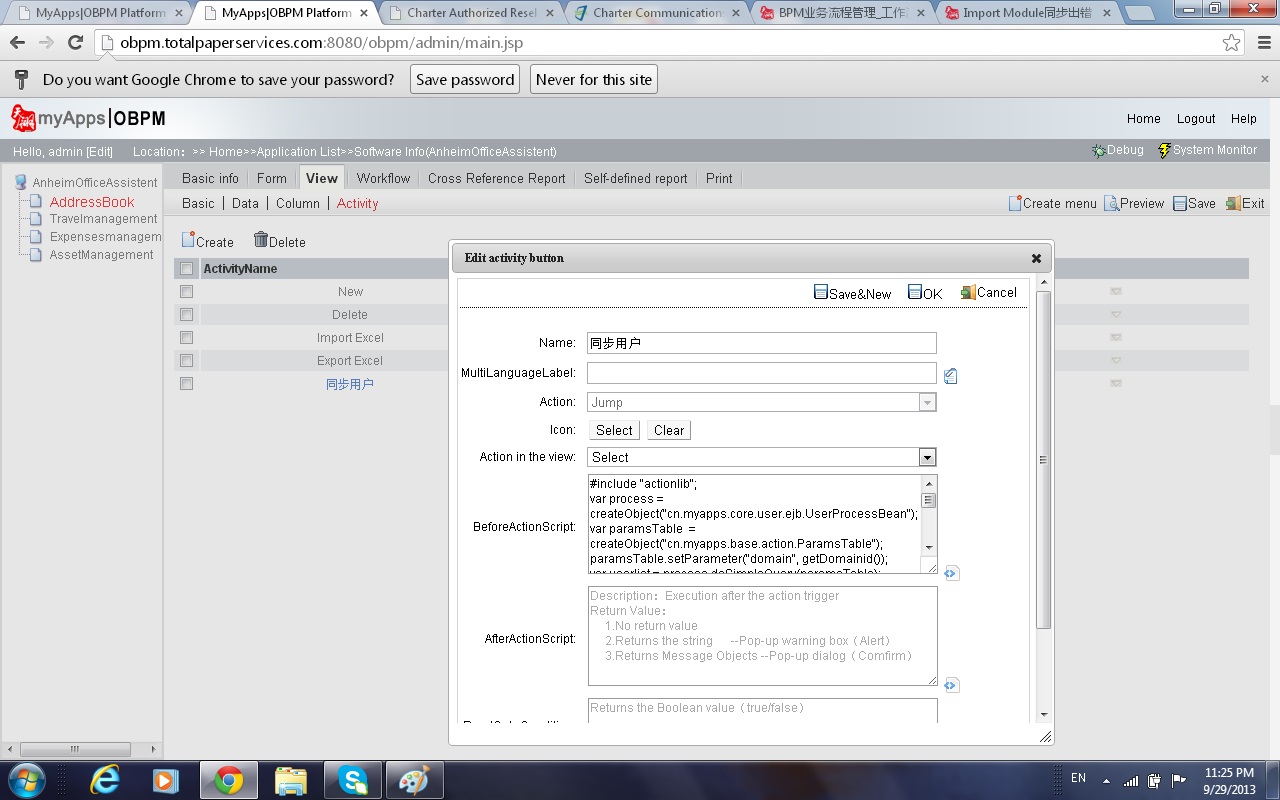
Task: Expand the arrow on the New activity row
Action: click(x=1115, y=291)
